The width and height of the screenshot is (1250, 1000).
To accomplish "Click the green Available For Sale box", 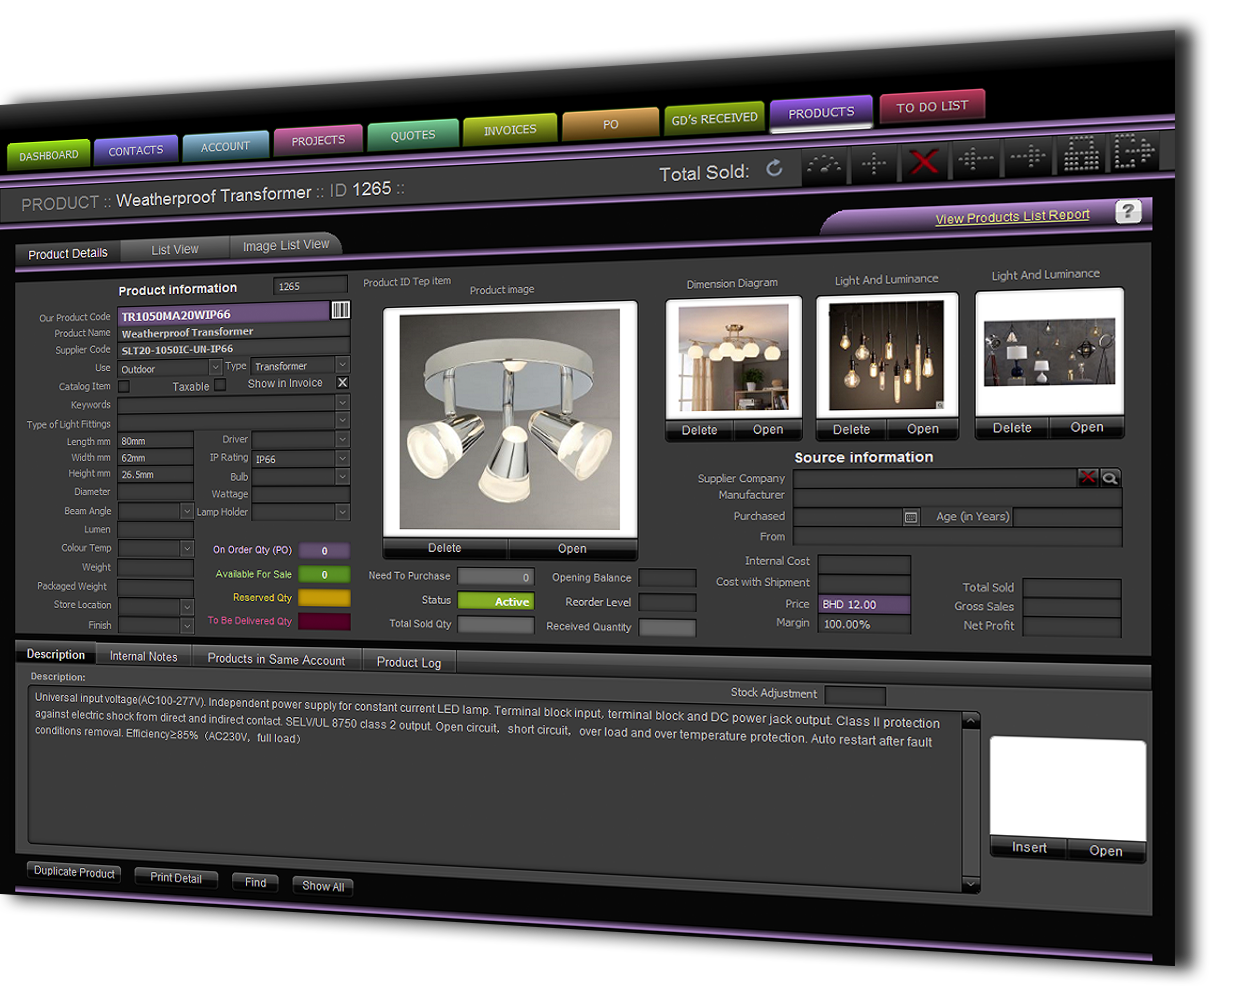I will point(324,574).
